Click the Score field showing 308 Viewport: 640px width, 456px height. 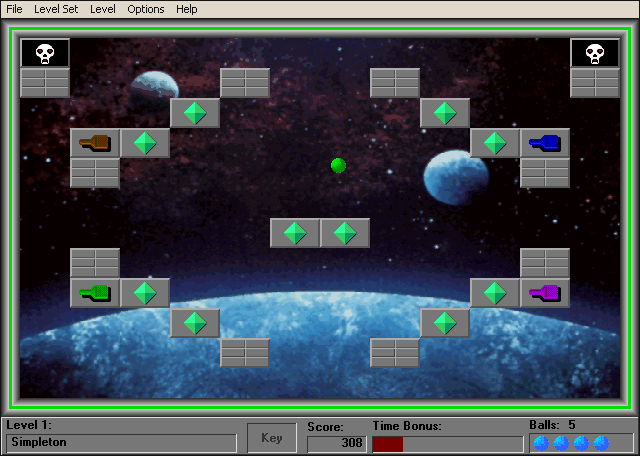coord(337,444)
